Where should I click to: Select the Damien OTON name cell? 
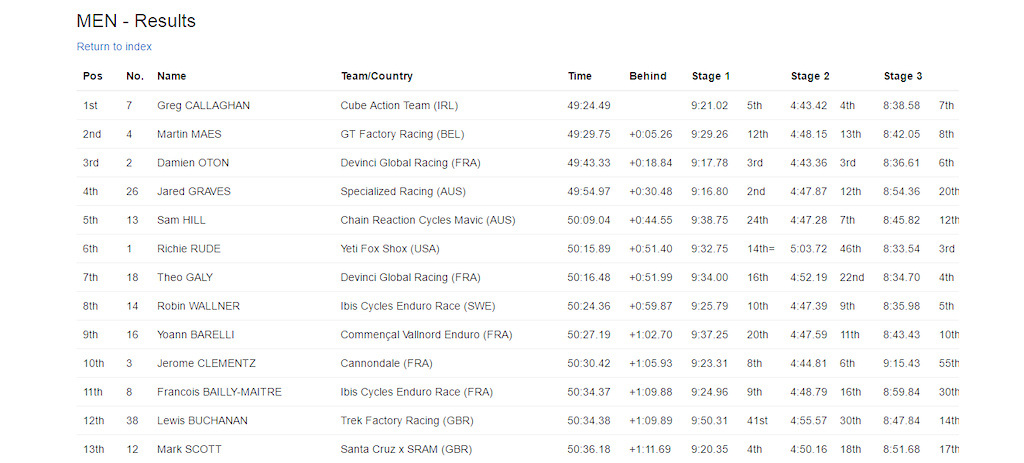(x=193, y=163)
